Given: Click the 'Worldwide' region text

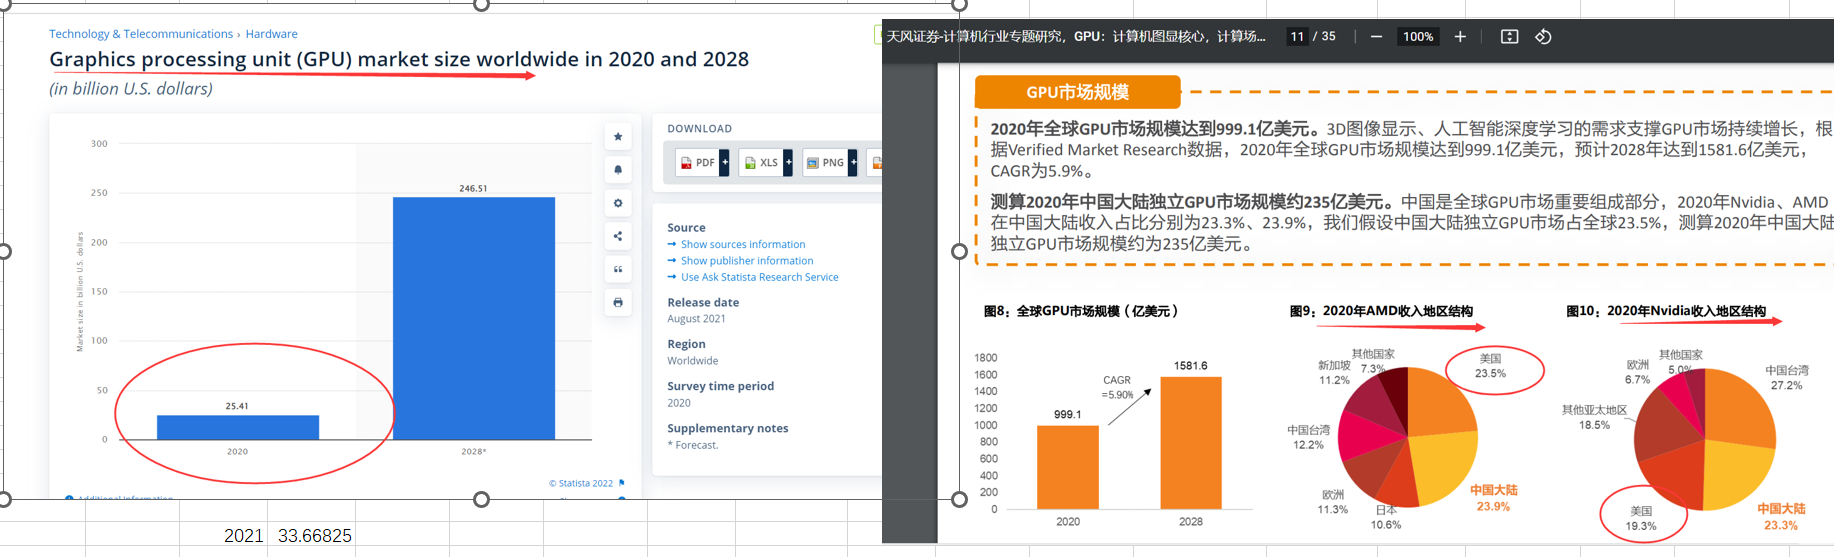Looking at the screenshot, I should 693,361.
